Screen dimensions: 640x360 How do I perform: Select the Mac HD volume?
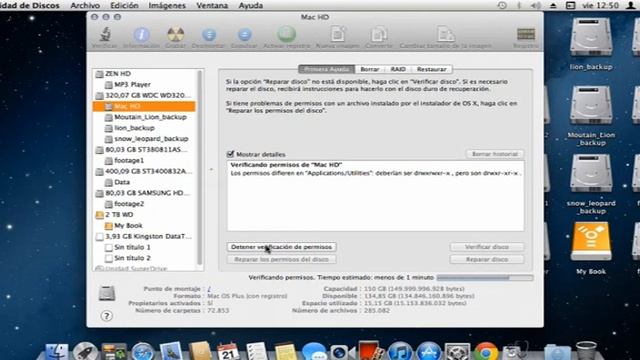click(144, 106)
